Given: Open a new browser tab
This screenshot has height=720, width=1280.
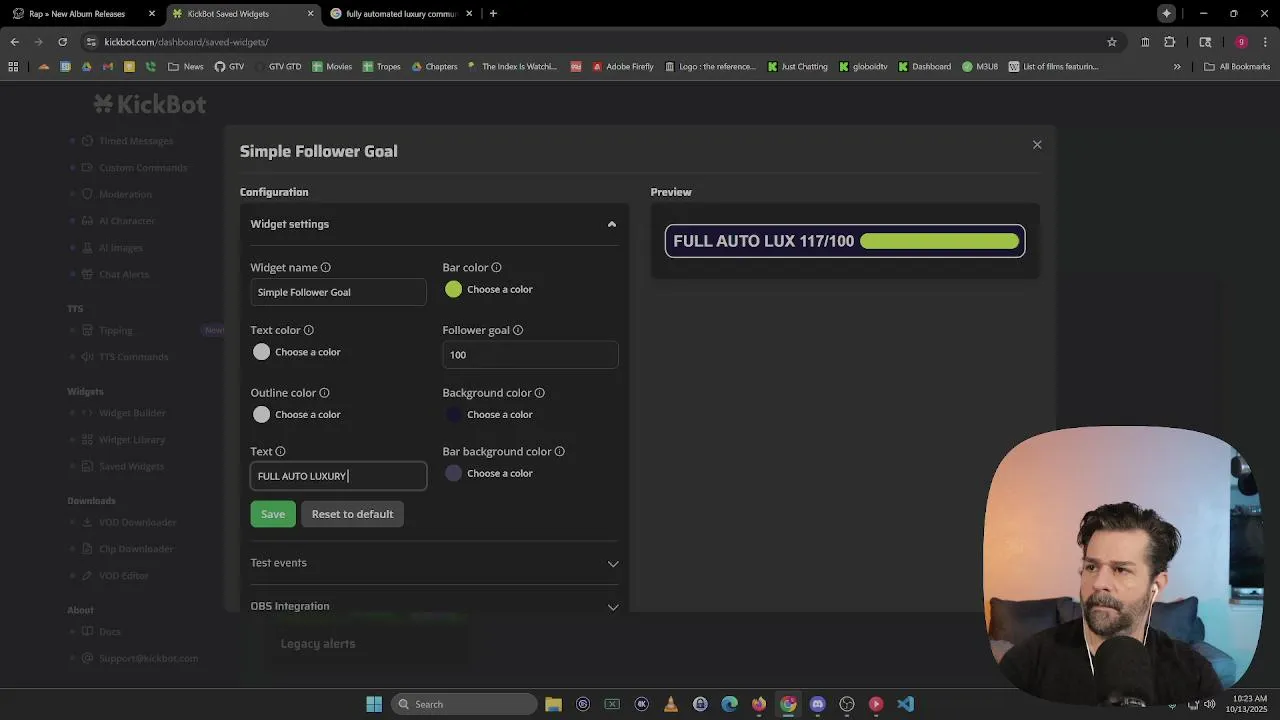Looking at the screenshot, I should pos(493,14).
